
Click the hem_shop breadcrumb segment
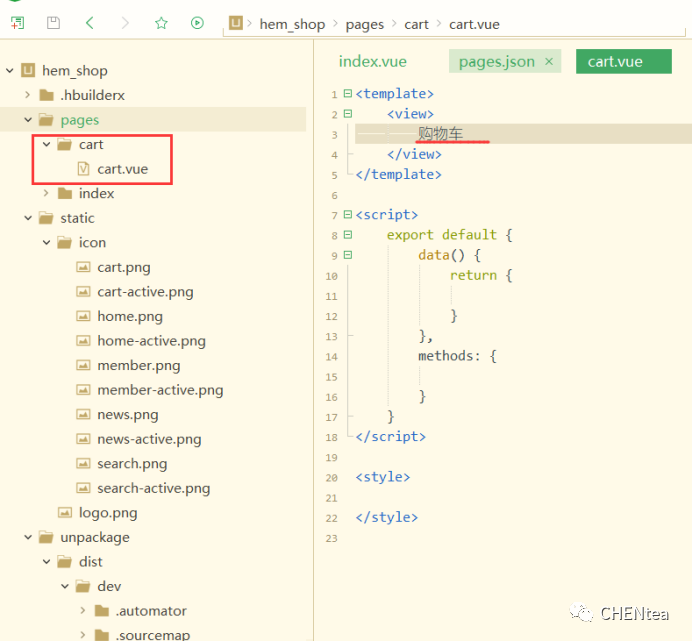coord(292,24)
